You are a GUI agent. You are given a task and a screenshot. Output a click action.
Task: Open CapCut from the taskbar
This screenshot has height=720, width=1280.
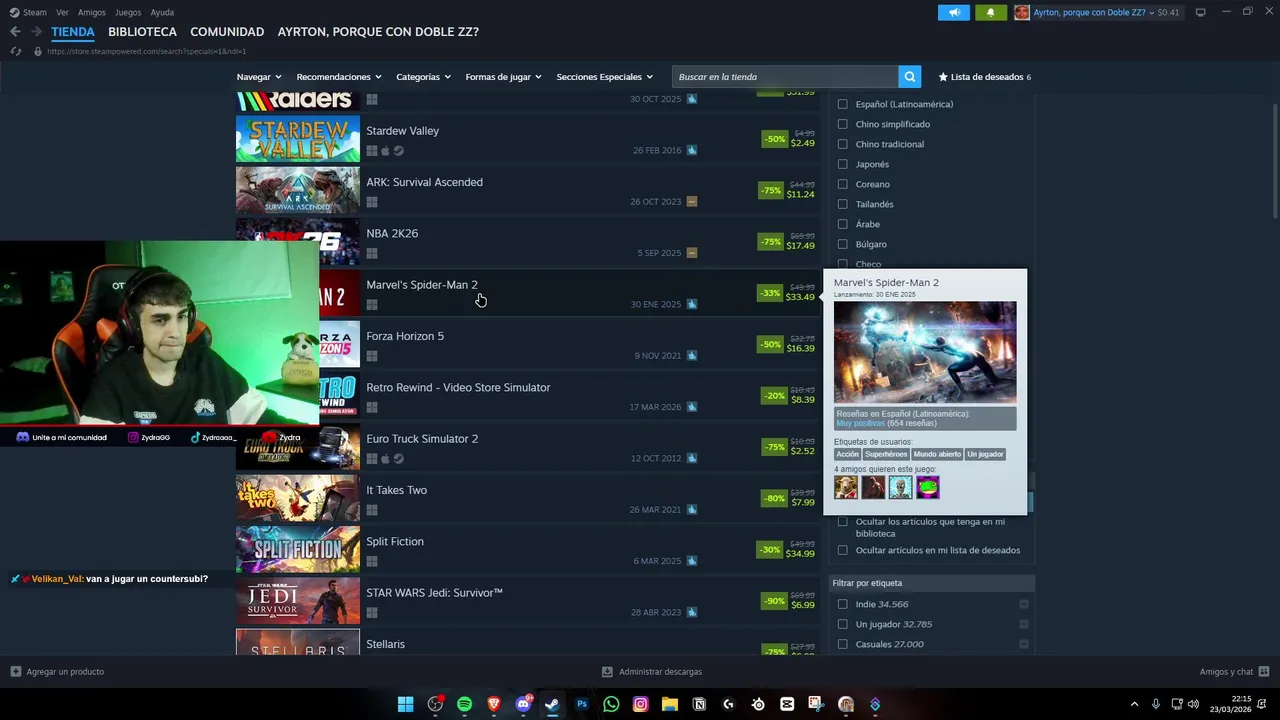(x=787, y=704)
